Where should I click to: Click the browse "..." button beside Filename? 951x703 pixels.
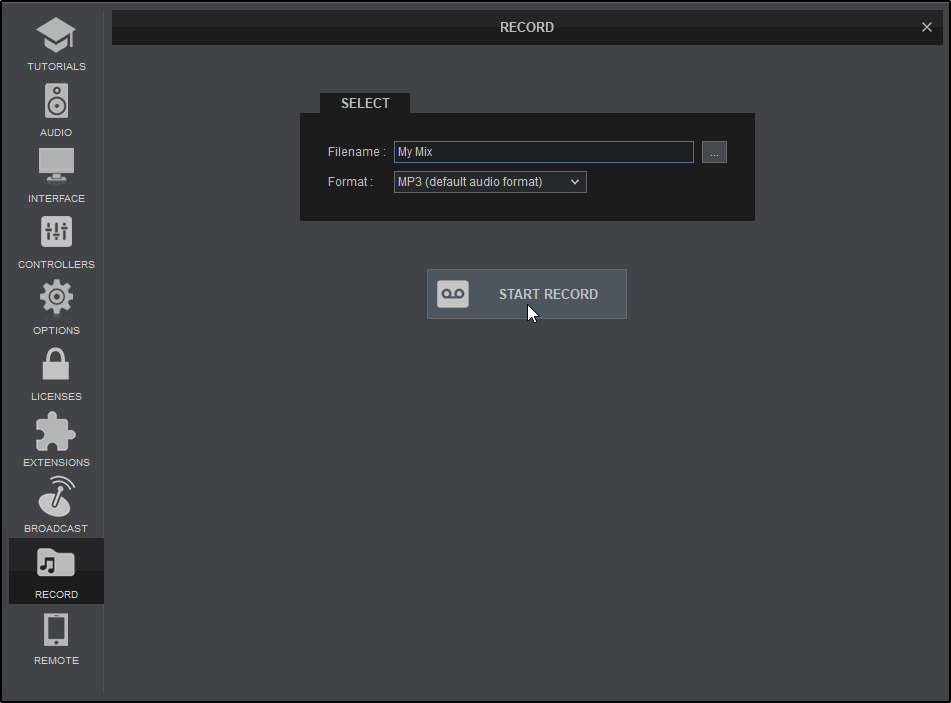(x=714, y=152)
